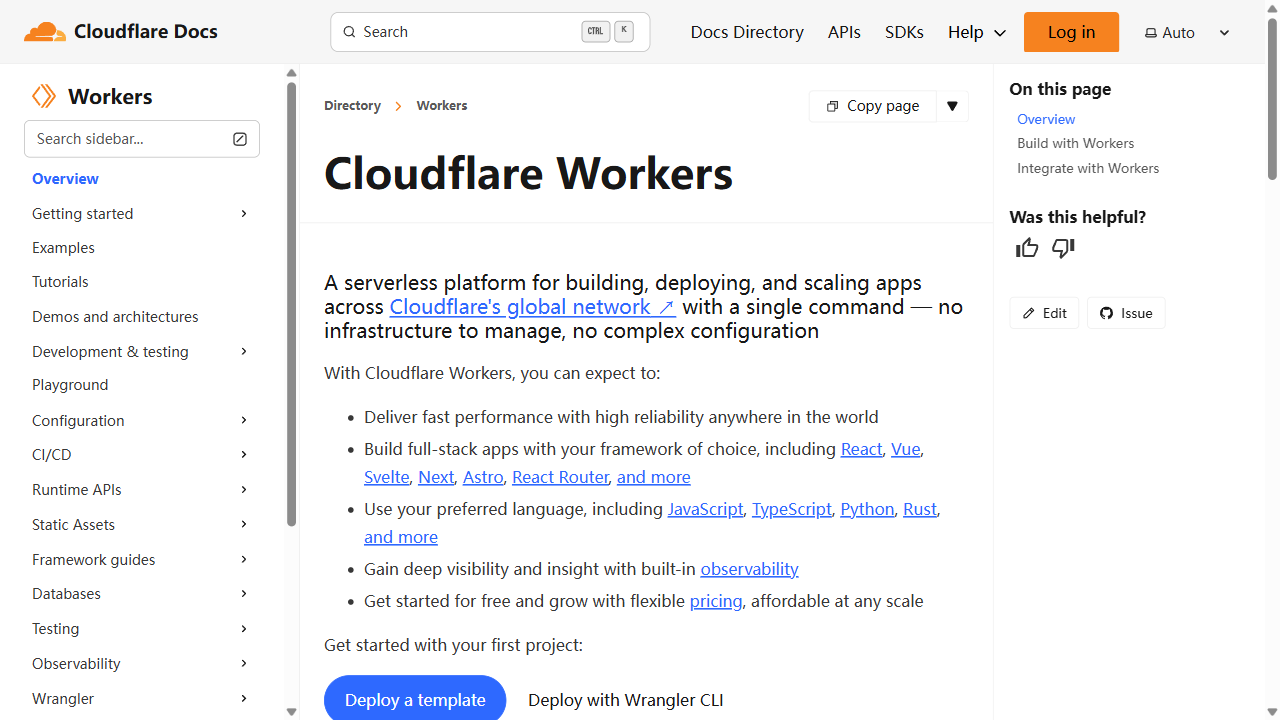Screen dimensions: 1280x720
Task: Click the search magnifier in top bar
Action: point(349,31)
